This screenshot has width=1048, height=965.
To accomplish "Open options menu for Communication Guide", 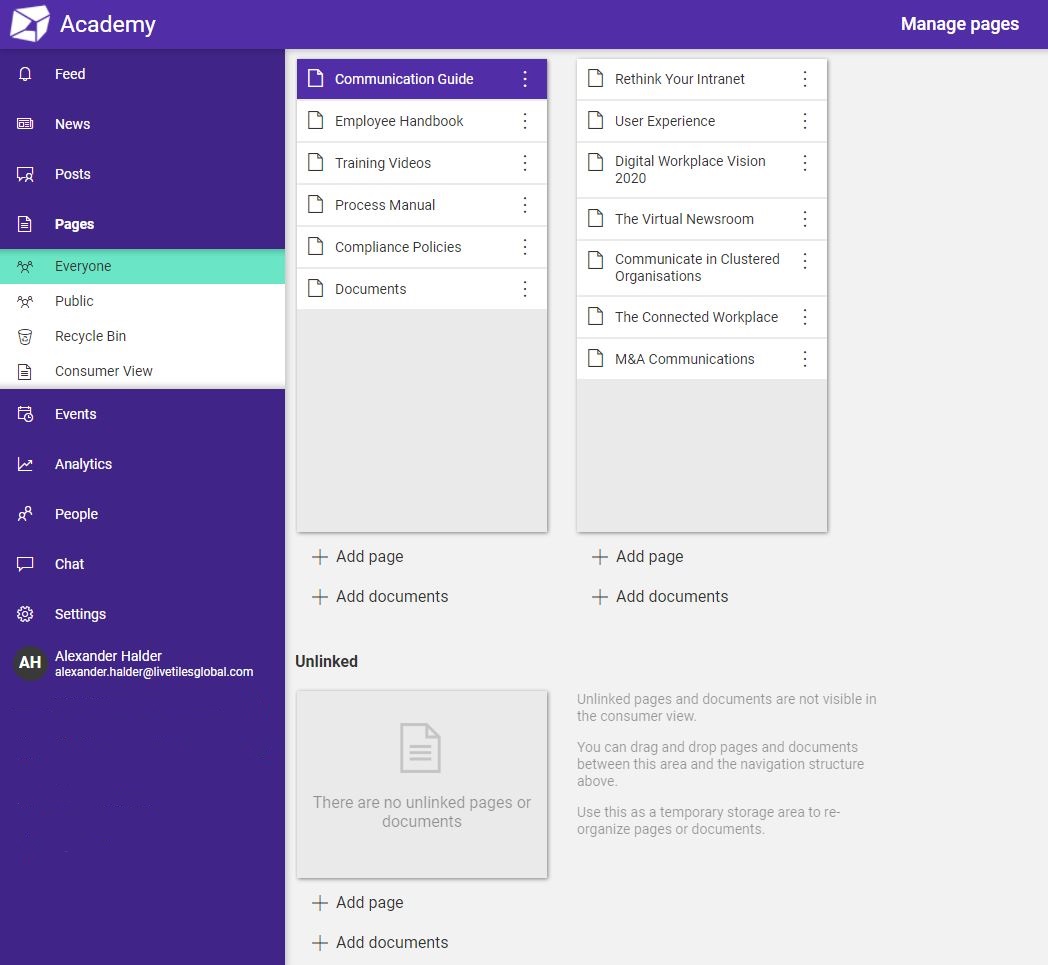I will 525,79.
